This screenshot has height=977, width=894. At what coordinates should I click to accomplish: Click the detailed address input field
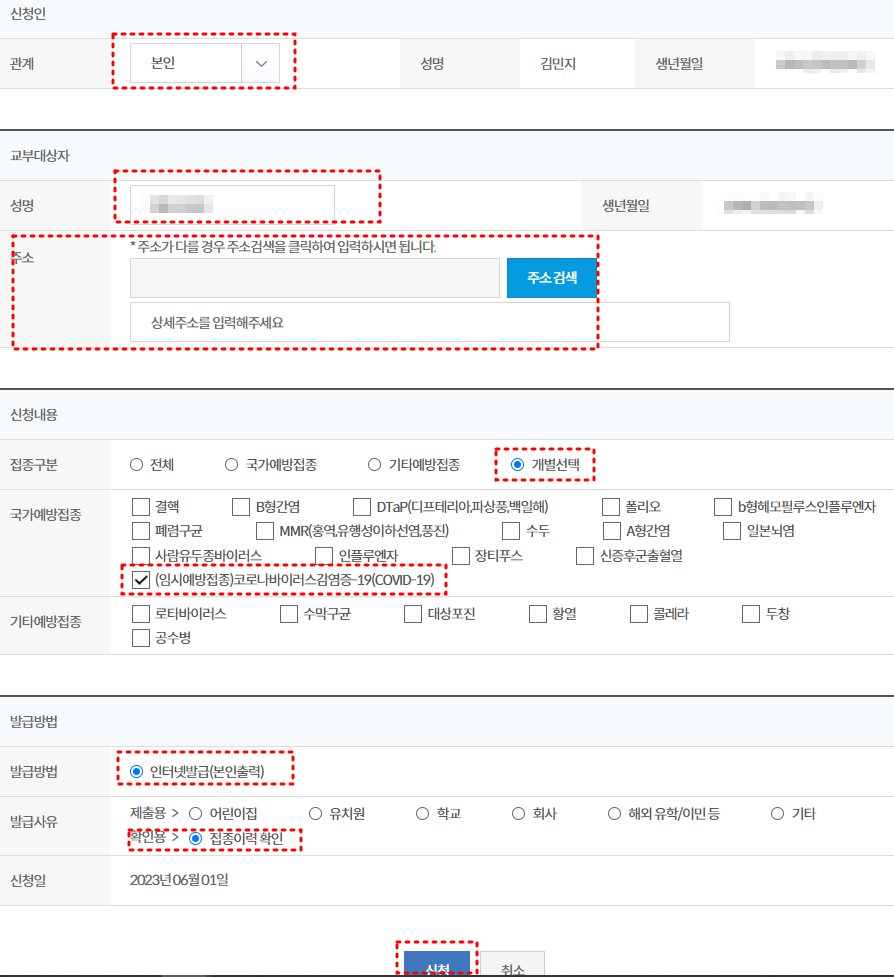(x=430, y=322)
